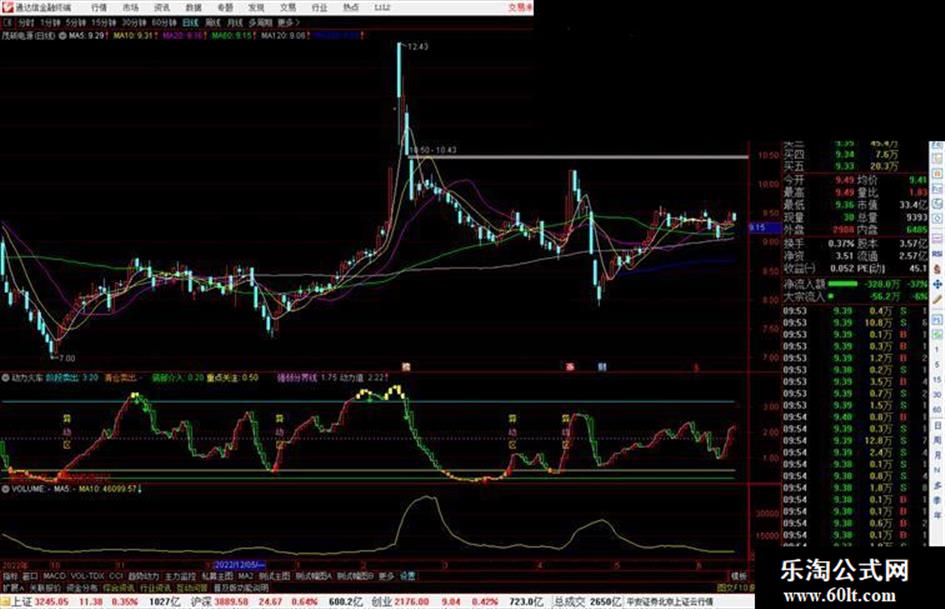Image resolution: width=945 pixels, height=609 pixels.
Task: Click the 30 minute shortcut in right sidebar
Action: point(937,394)
